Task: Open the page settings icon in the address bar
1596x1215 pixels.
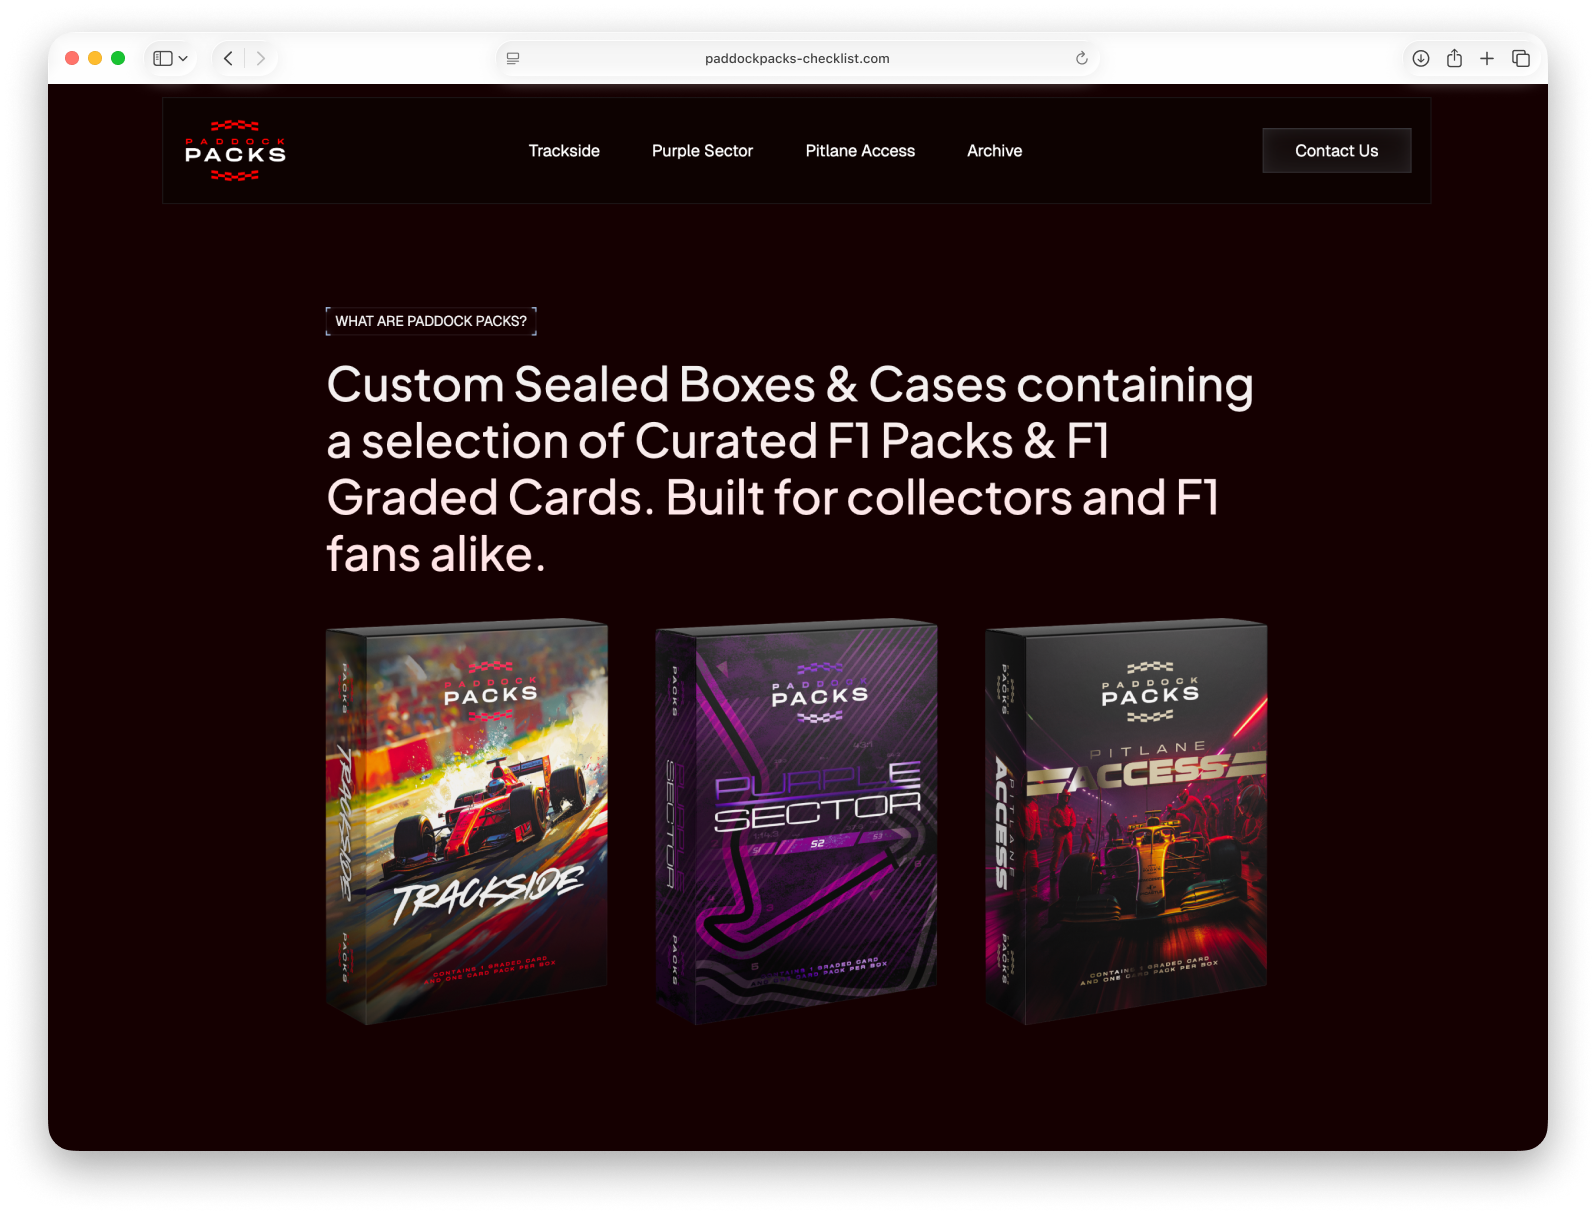Action: [x=513, y=58]
